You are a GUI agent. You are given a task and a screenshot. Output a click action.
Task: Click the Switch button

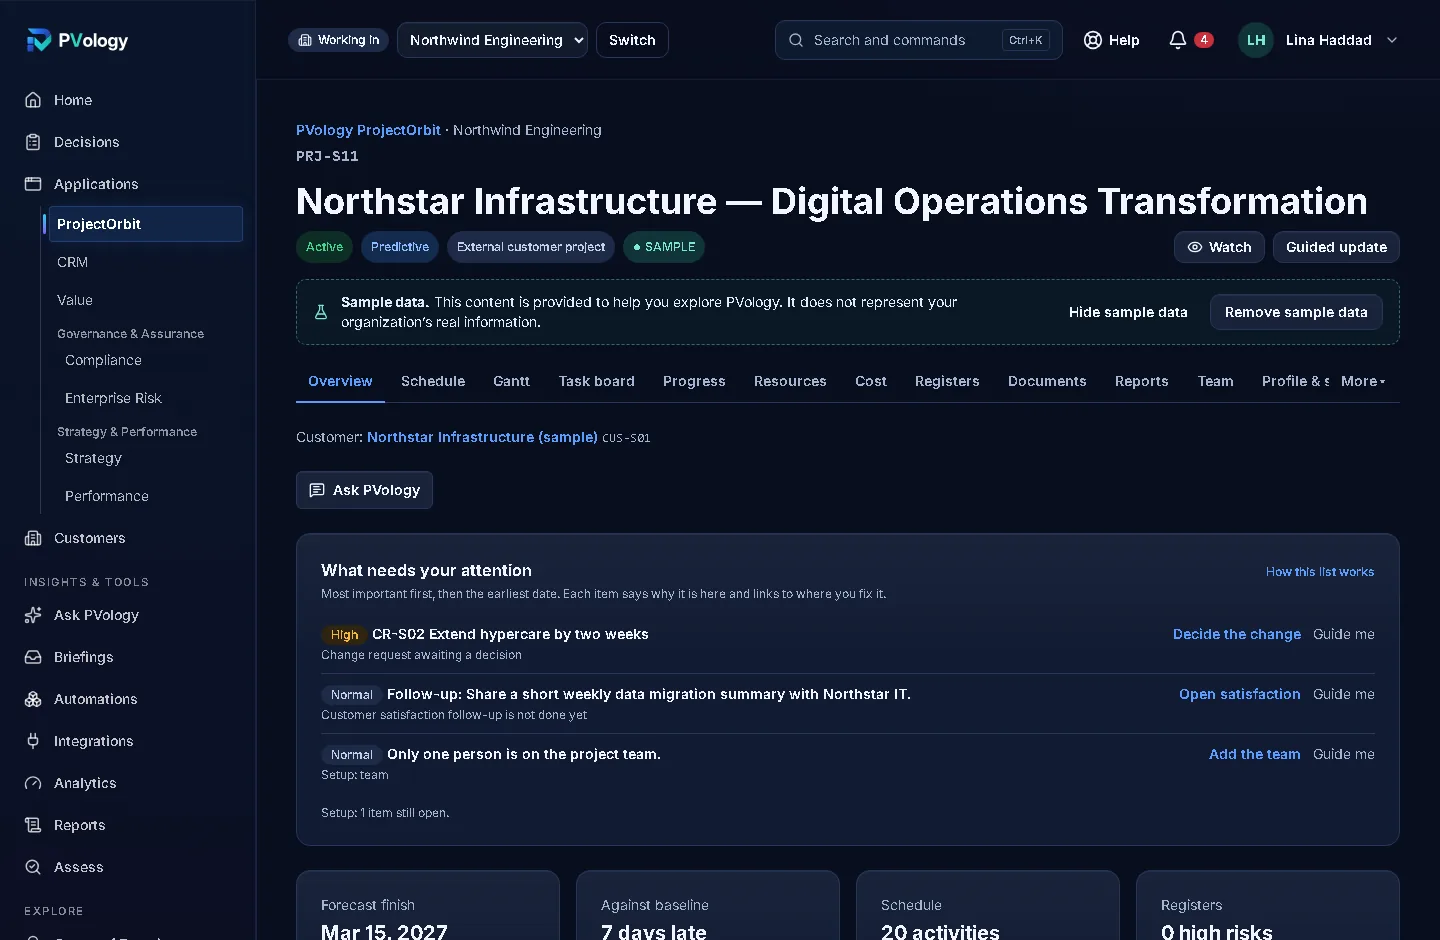632,40
